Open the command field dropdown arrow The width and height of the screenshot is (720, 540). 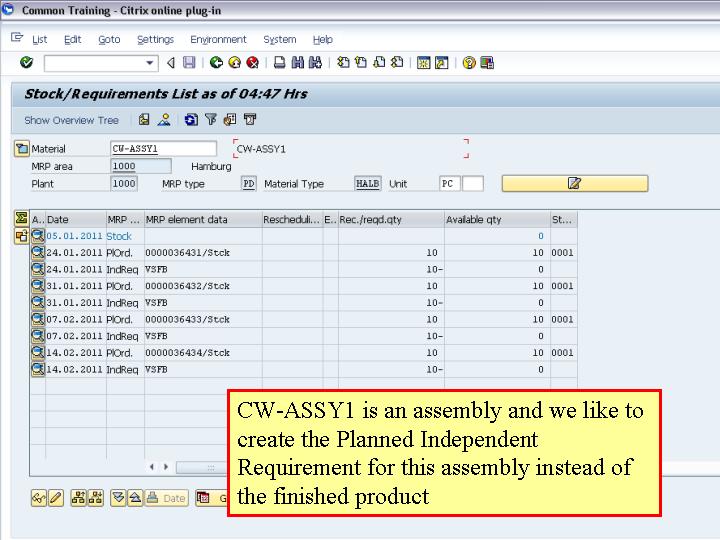(x=149, y=63)
